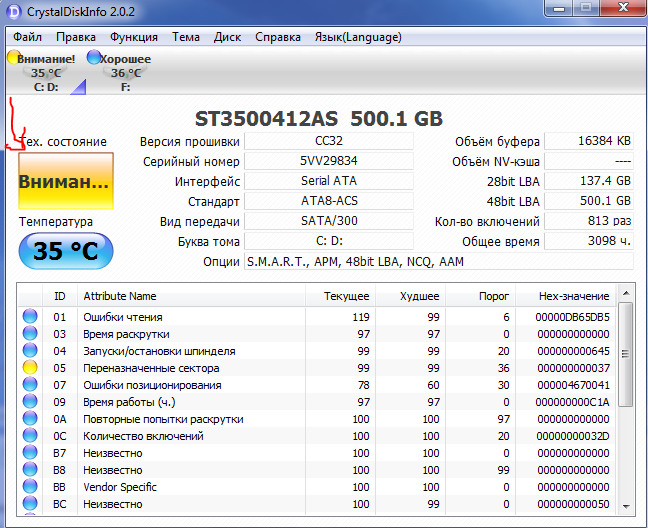
Task: Click the empty Объём NV-кэша field
Action: pos(589,161)
